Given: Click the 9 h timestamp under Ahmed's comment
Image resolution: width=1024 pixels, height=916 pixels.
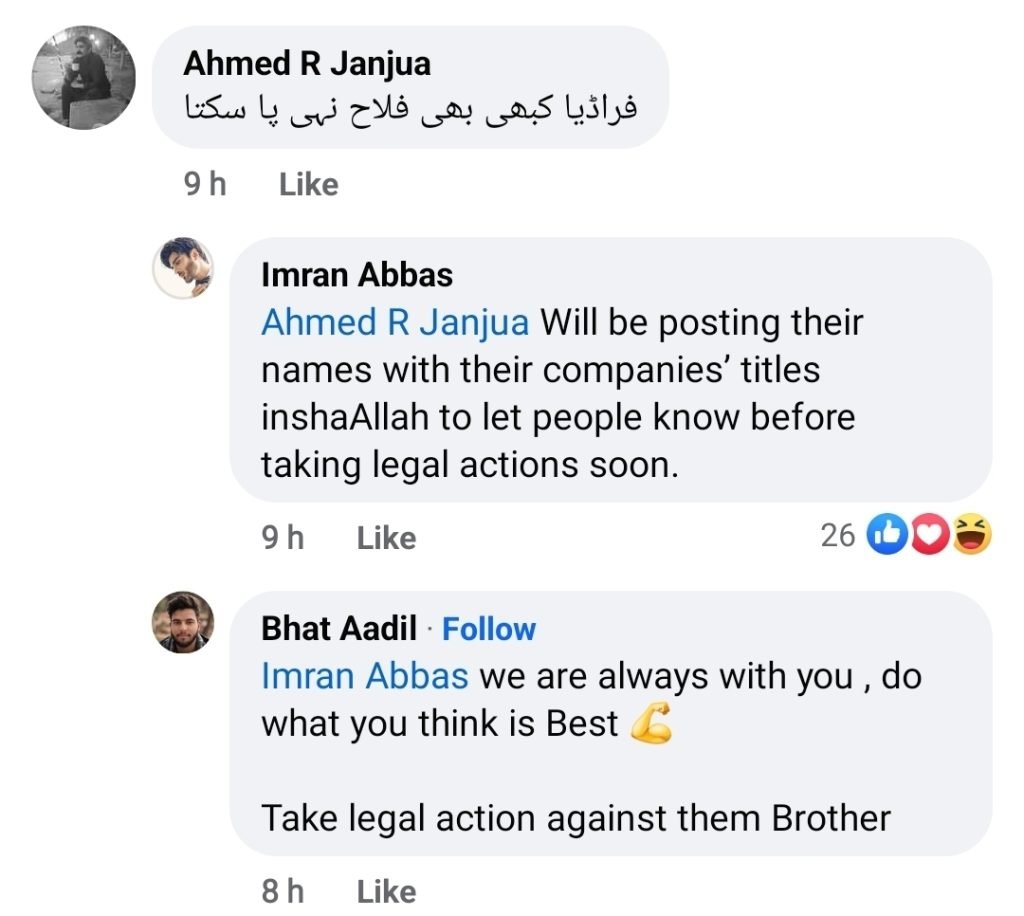Looking at the screenshot, I should [205, 184].
